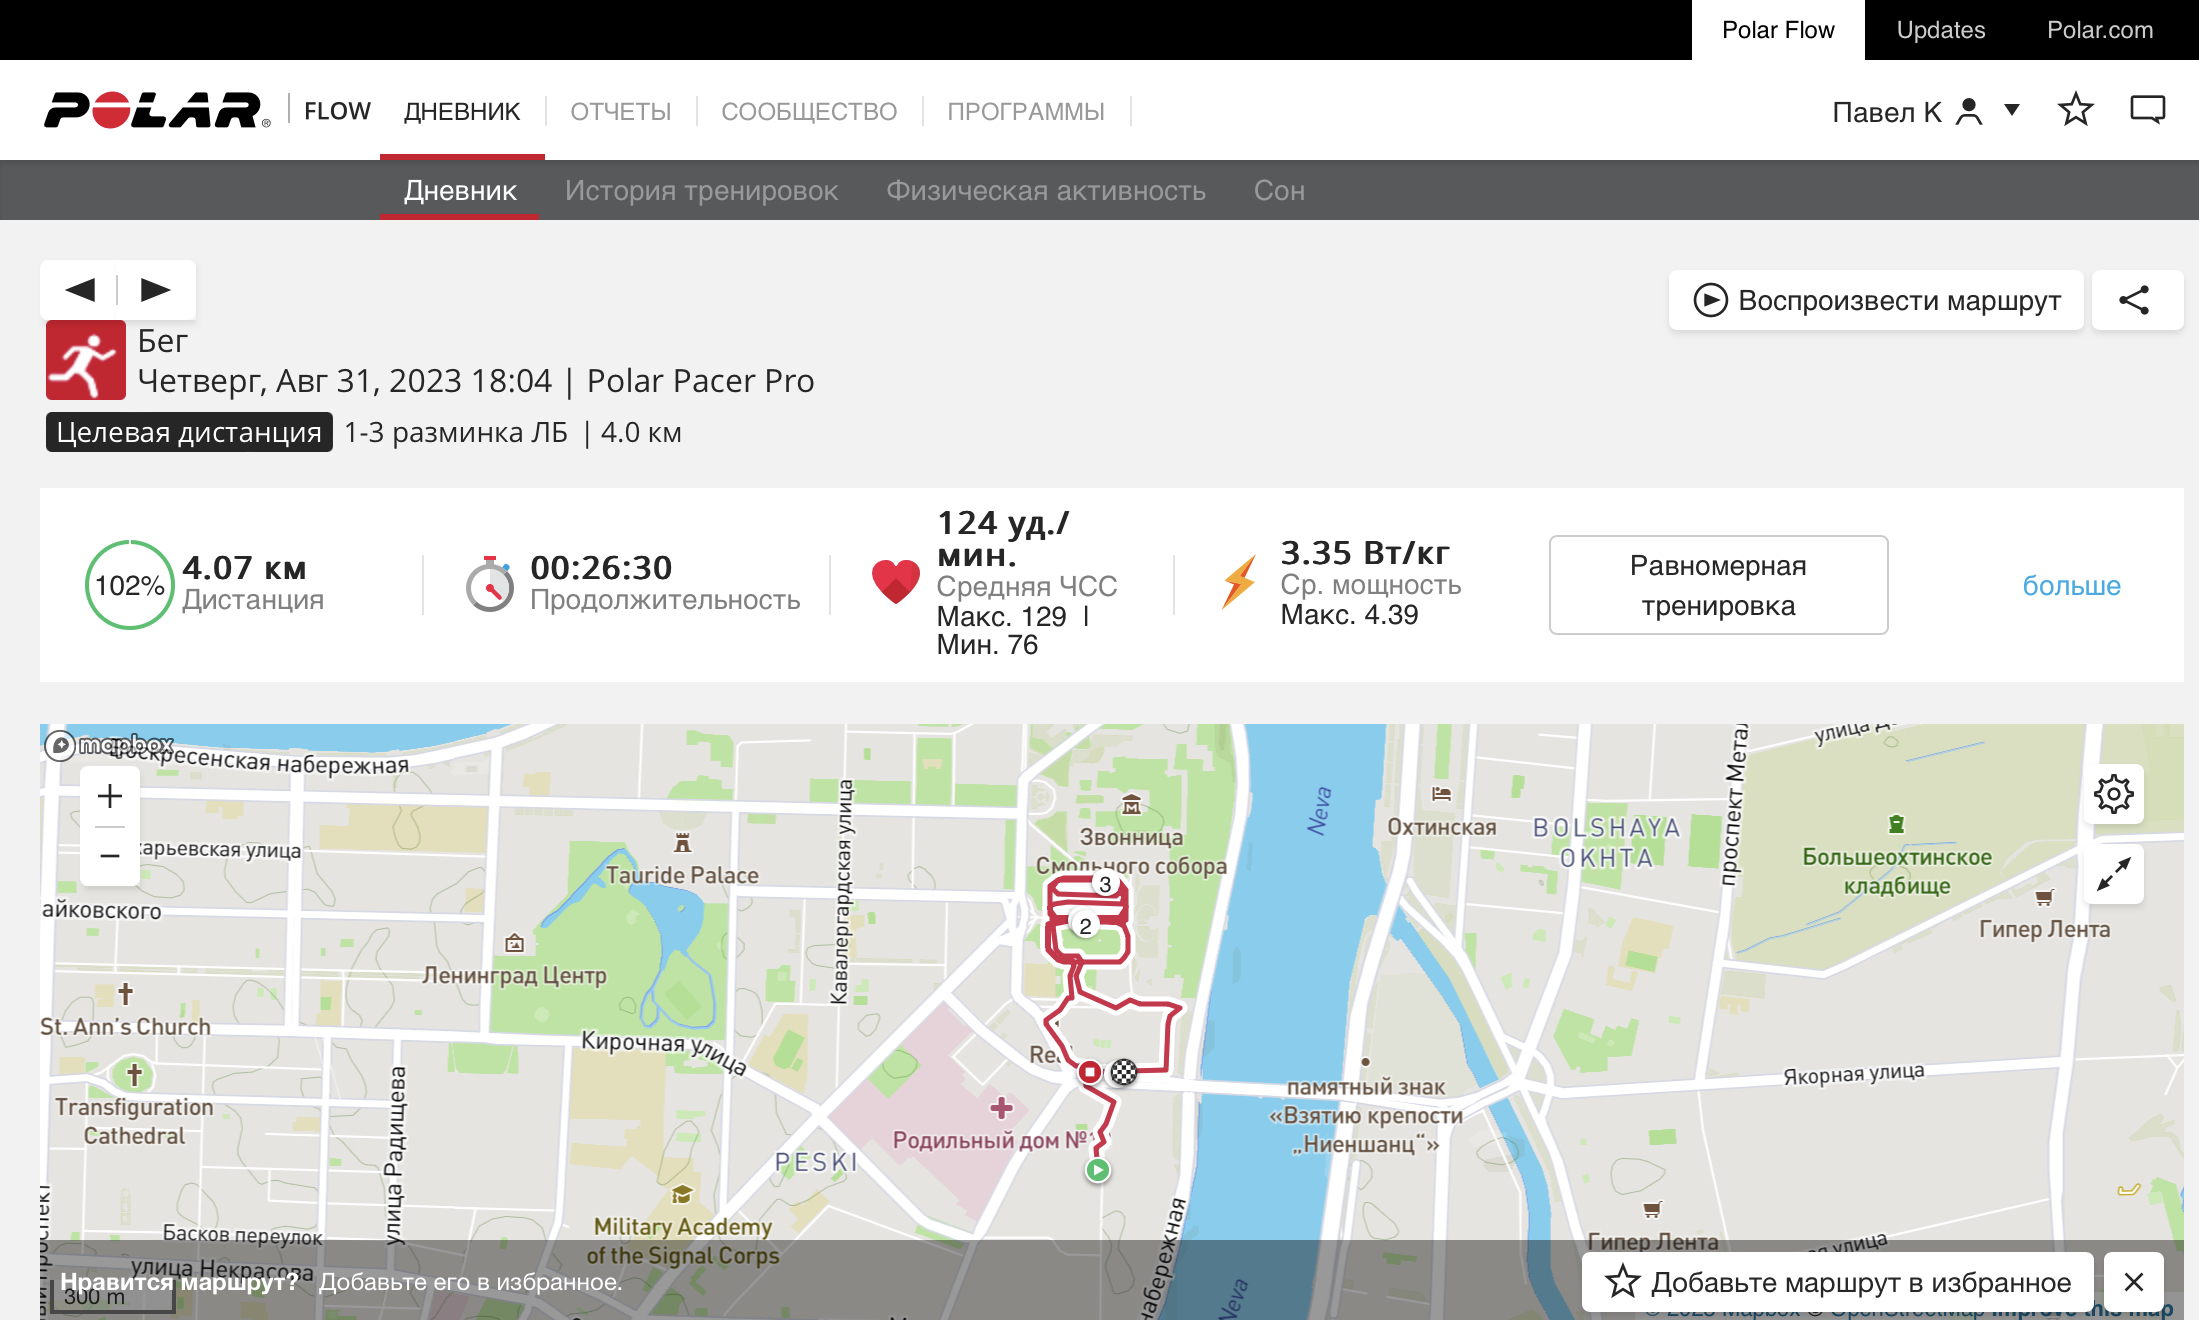Click the Целевая дистанция label
The image size is (2199, 1320).
click(x=189, y=432)
